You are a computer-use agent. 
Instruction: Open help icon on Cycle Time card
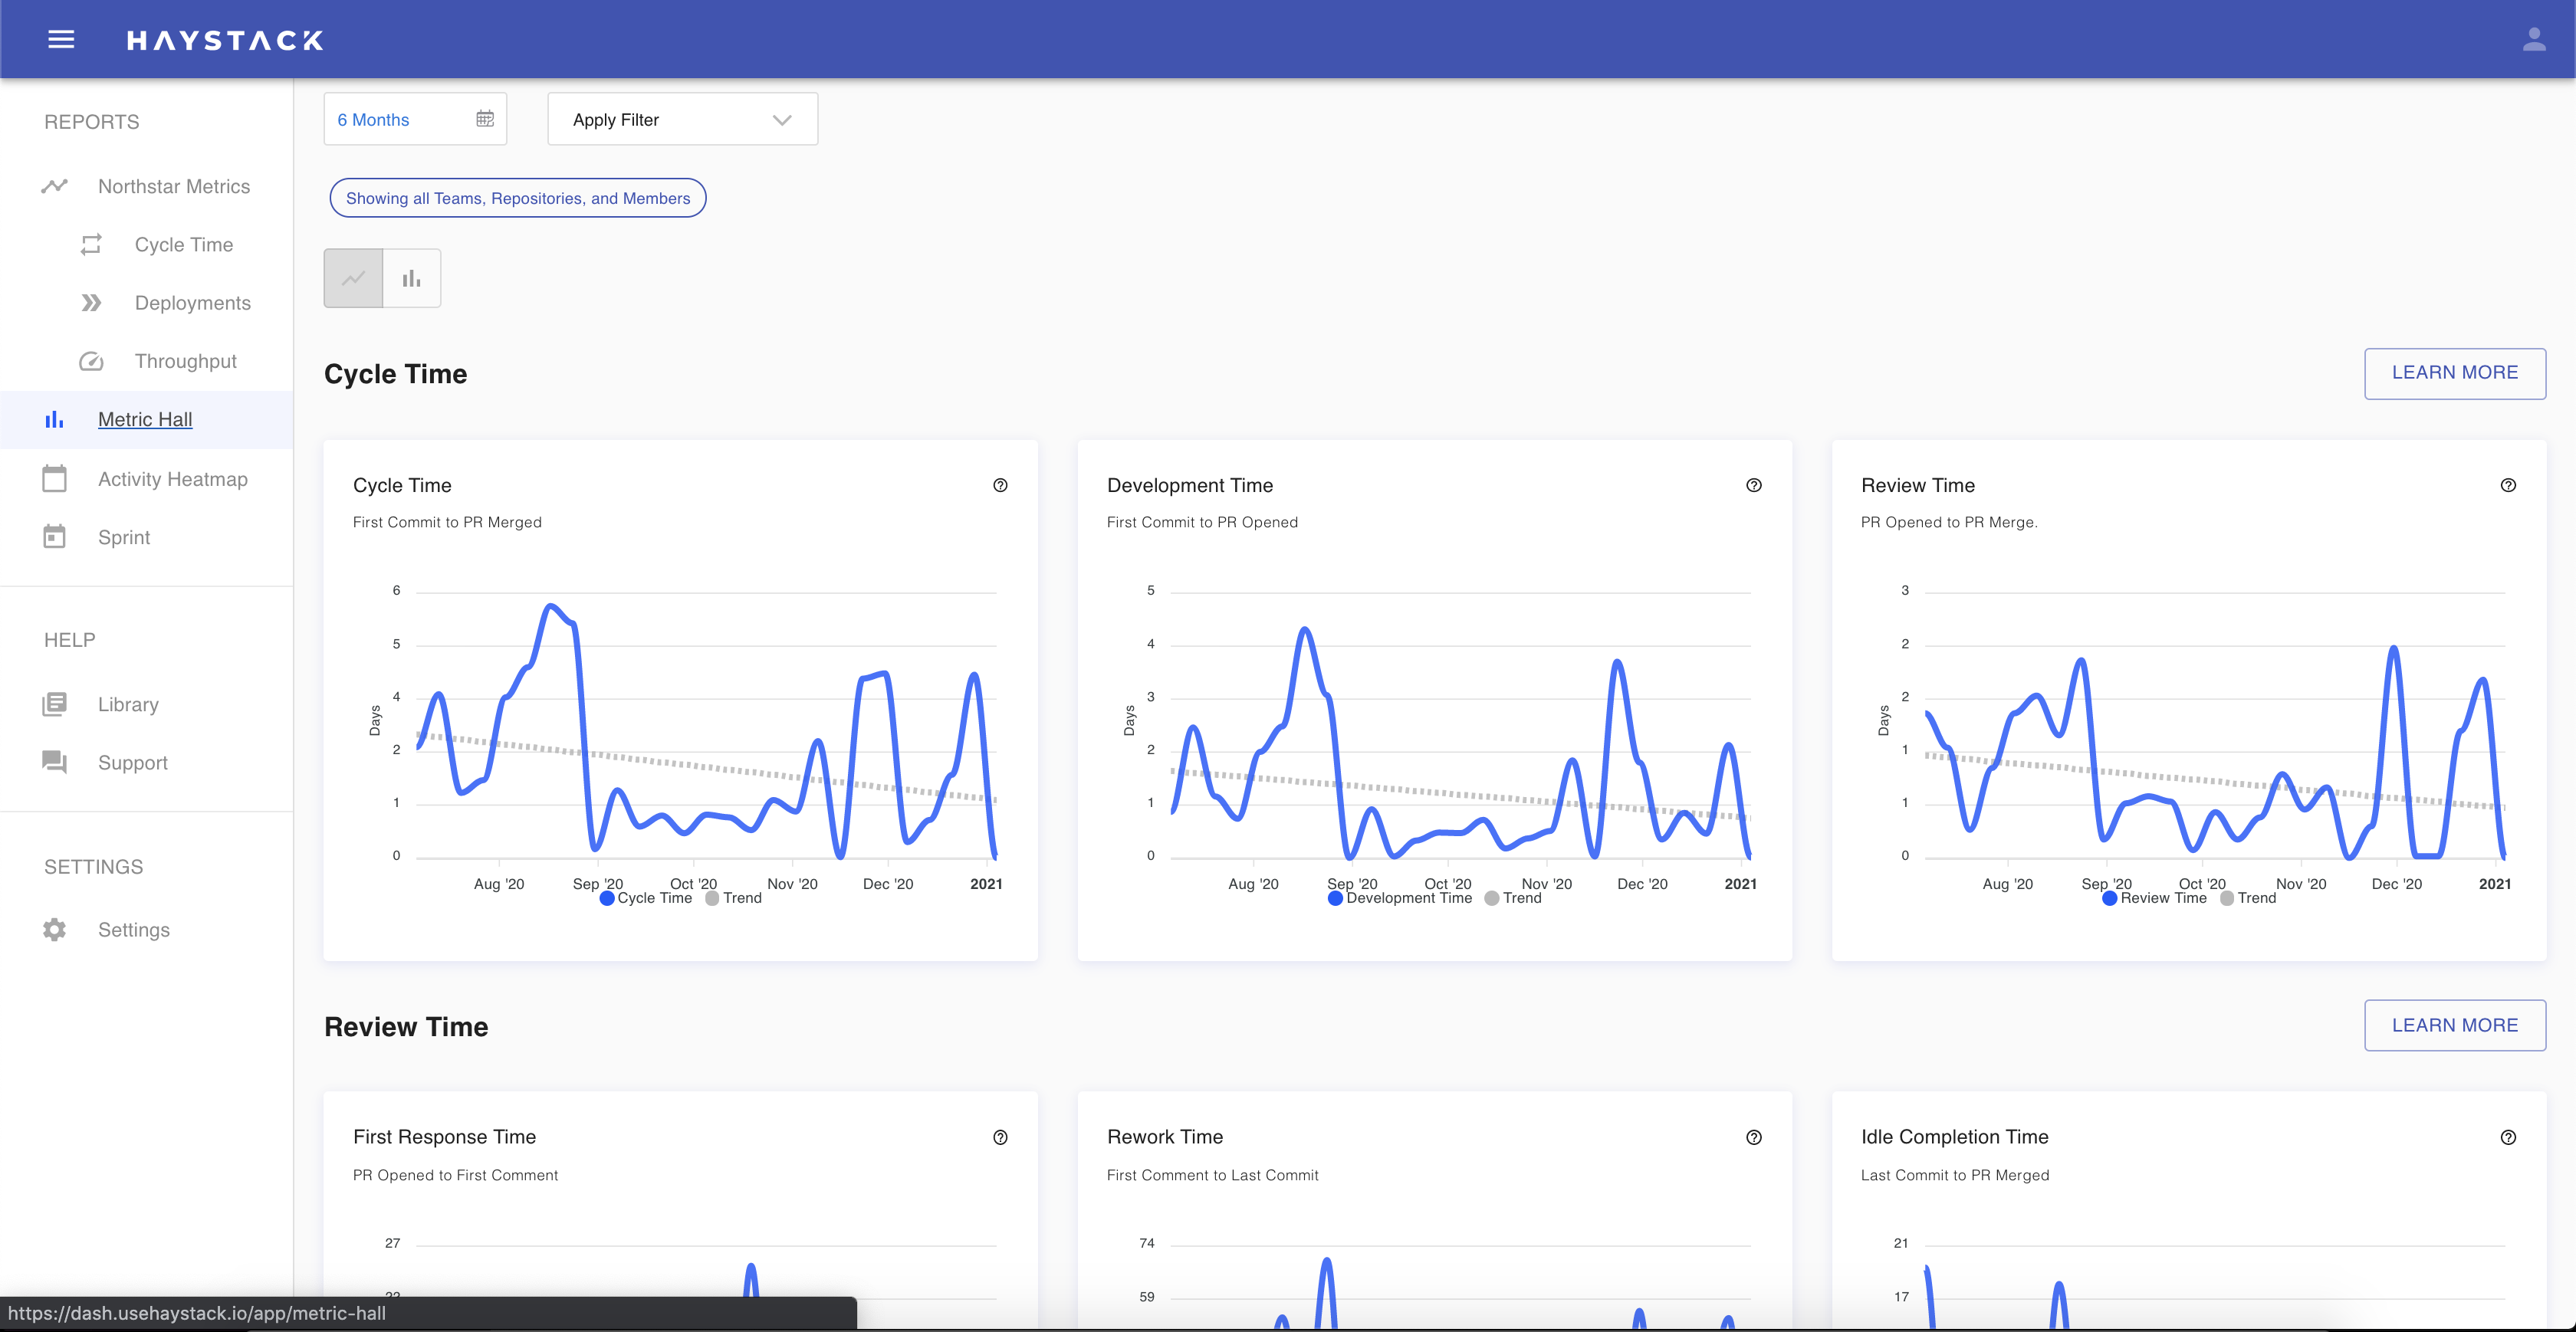click(1000, 485)
